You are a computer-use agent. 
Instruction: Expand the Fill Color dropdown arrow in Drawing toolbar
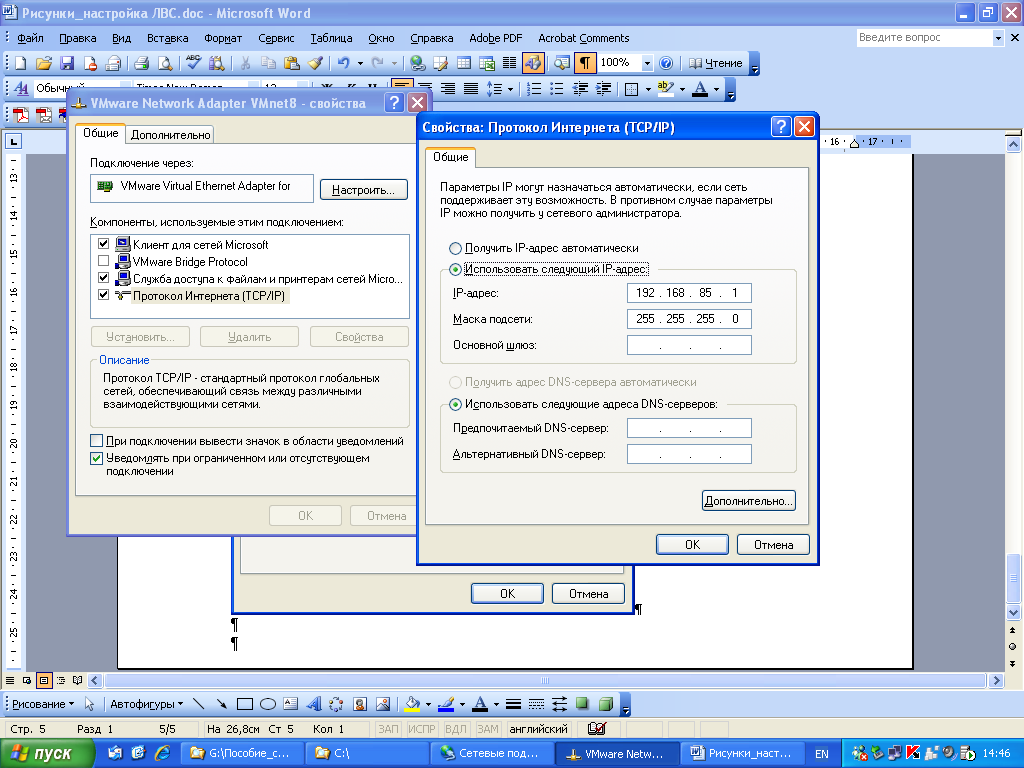pyautogui.click(x=428, y=704)
